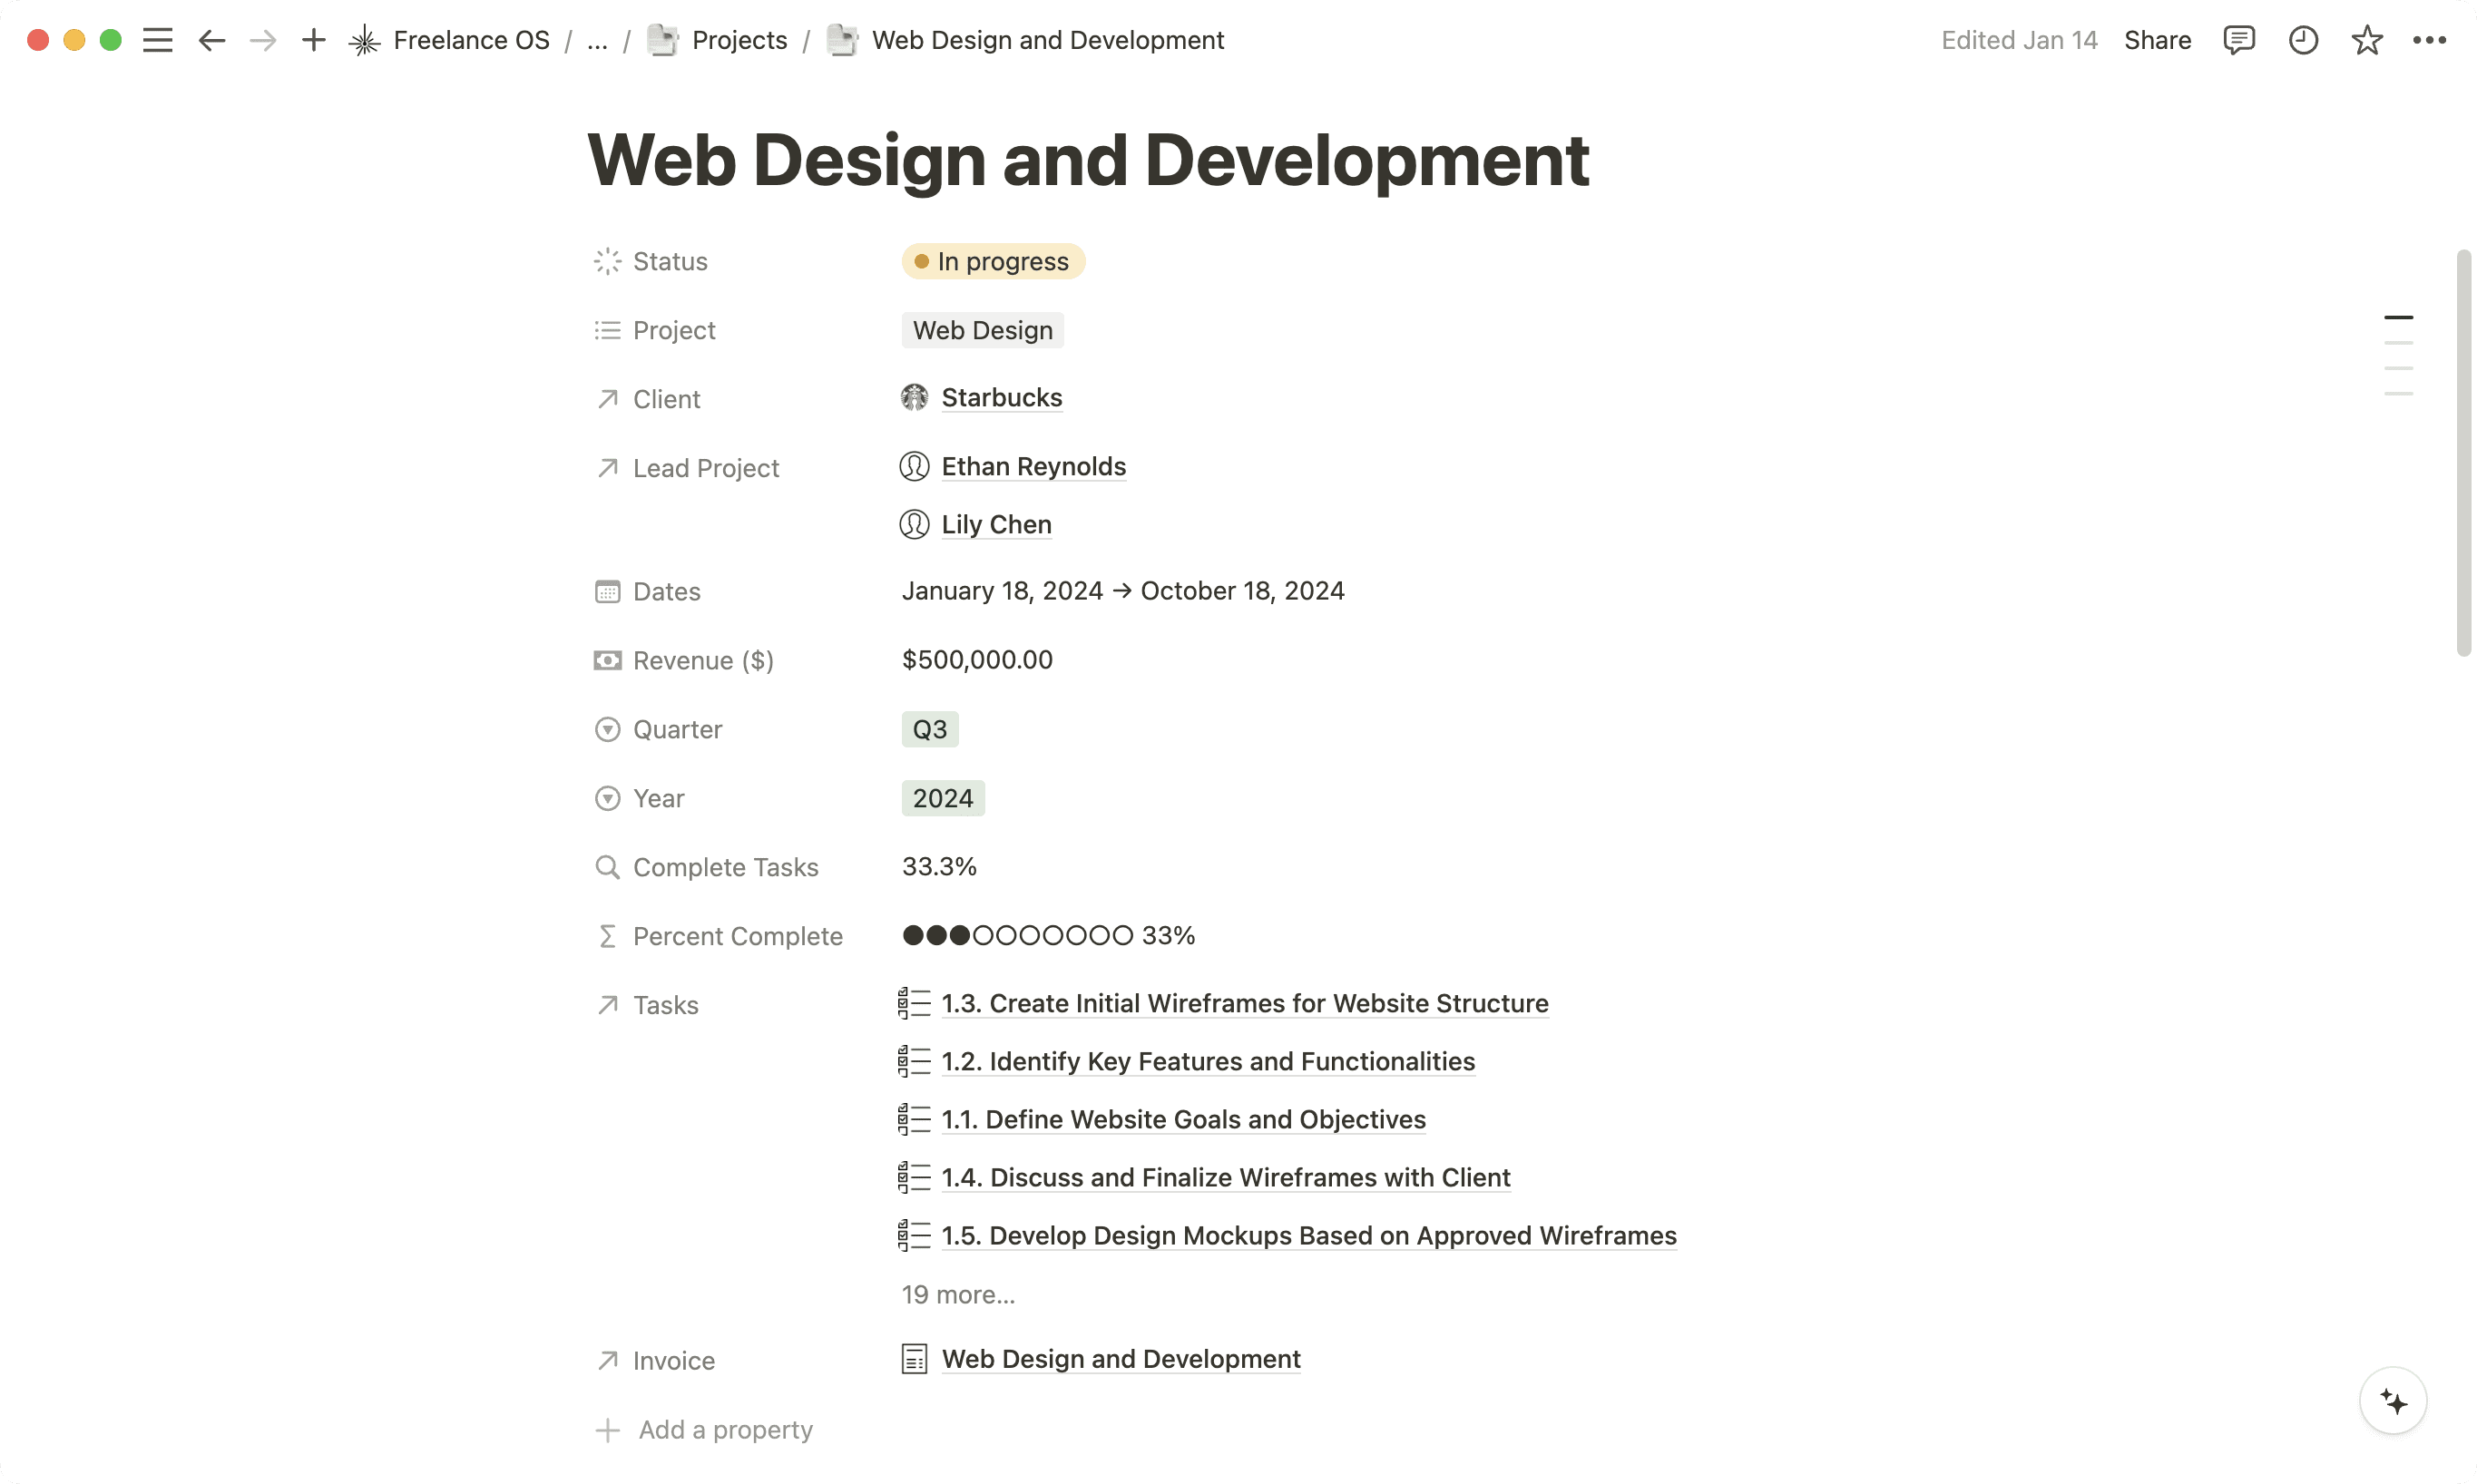The height and width of the screenshot is (1484, 2477).
Task: Go back with the left arrow
Action: tap(211, 40)
